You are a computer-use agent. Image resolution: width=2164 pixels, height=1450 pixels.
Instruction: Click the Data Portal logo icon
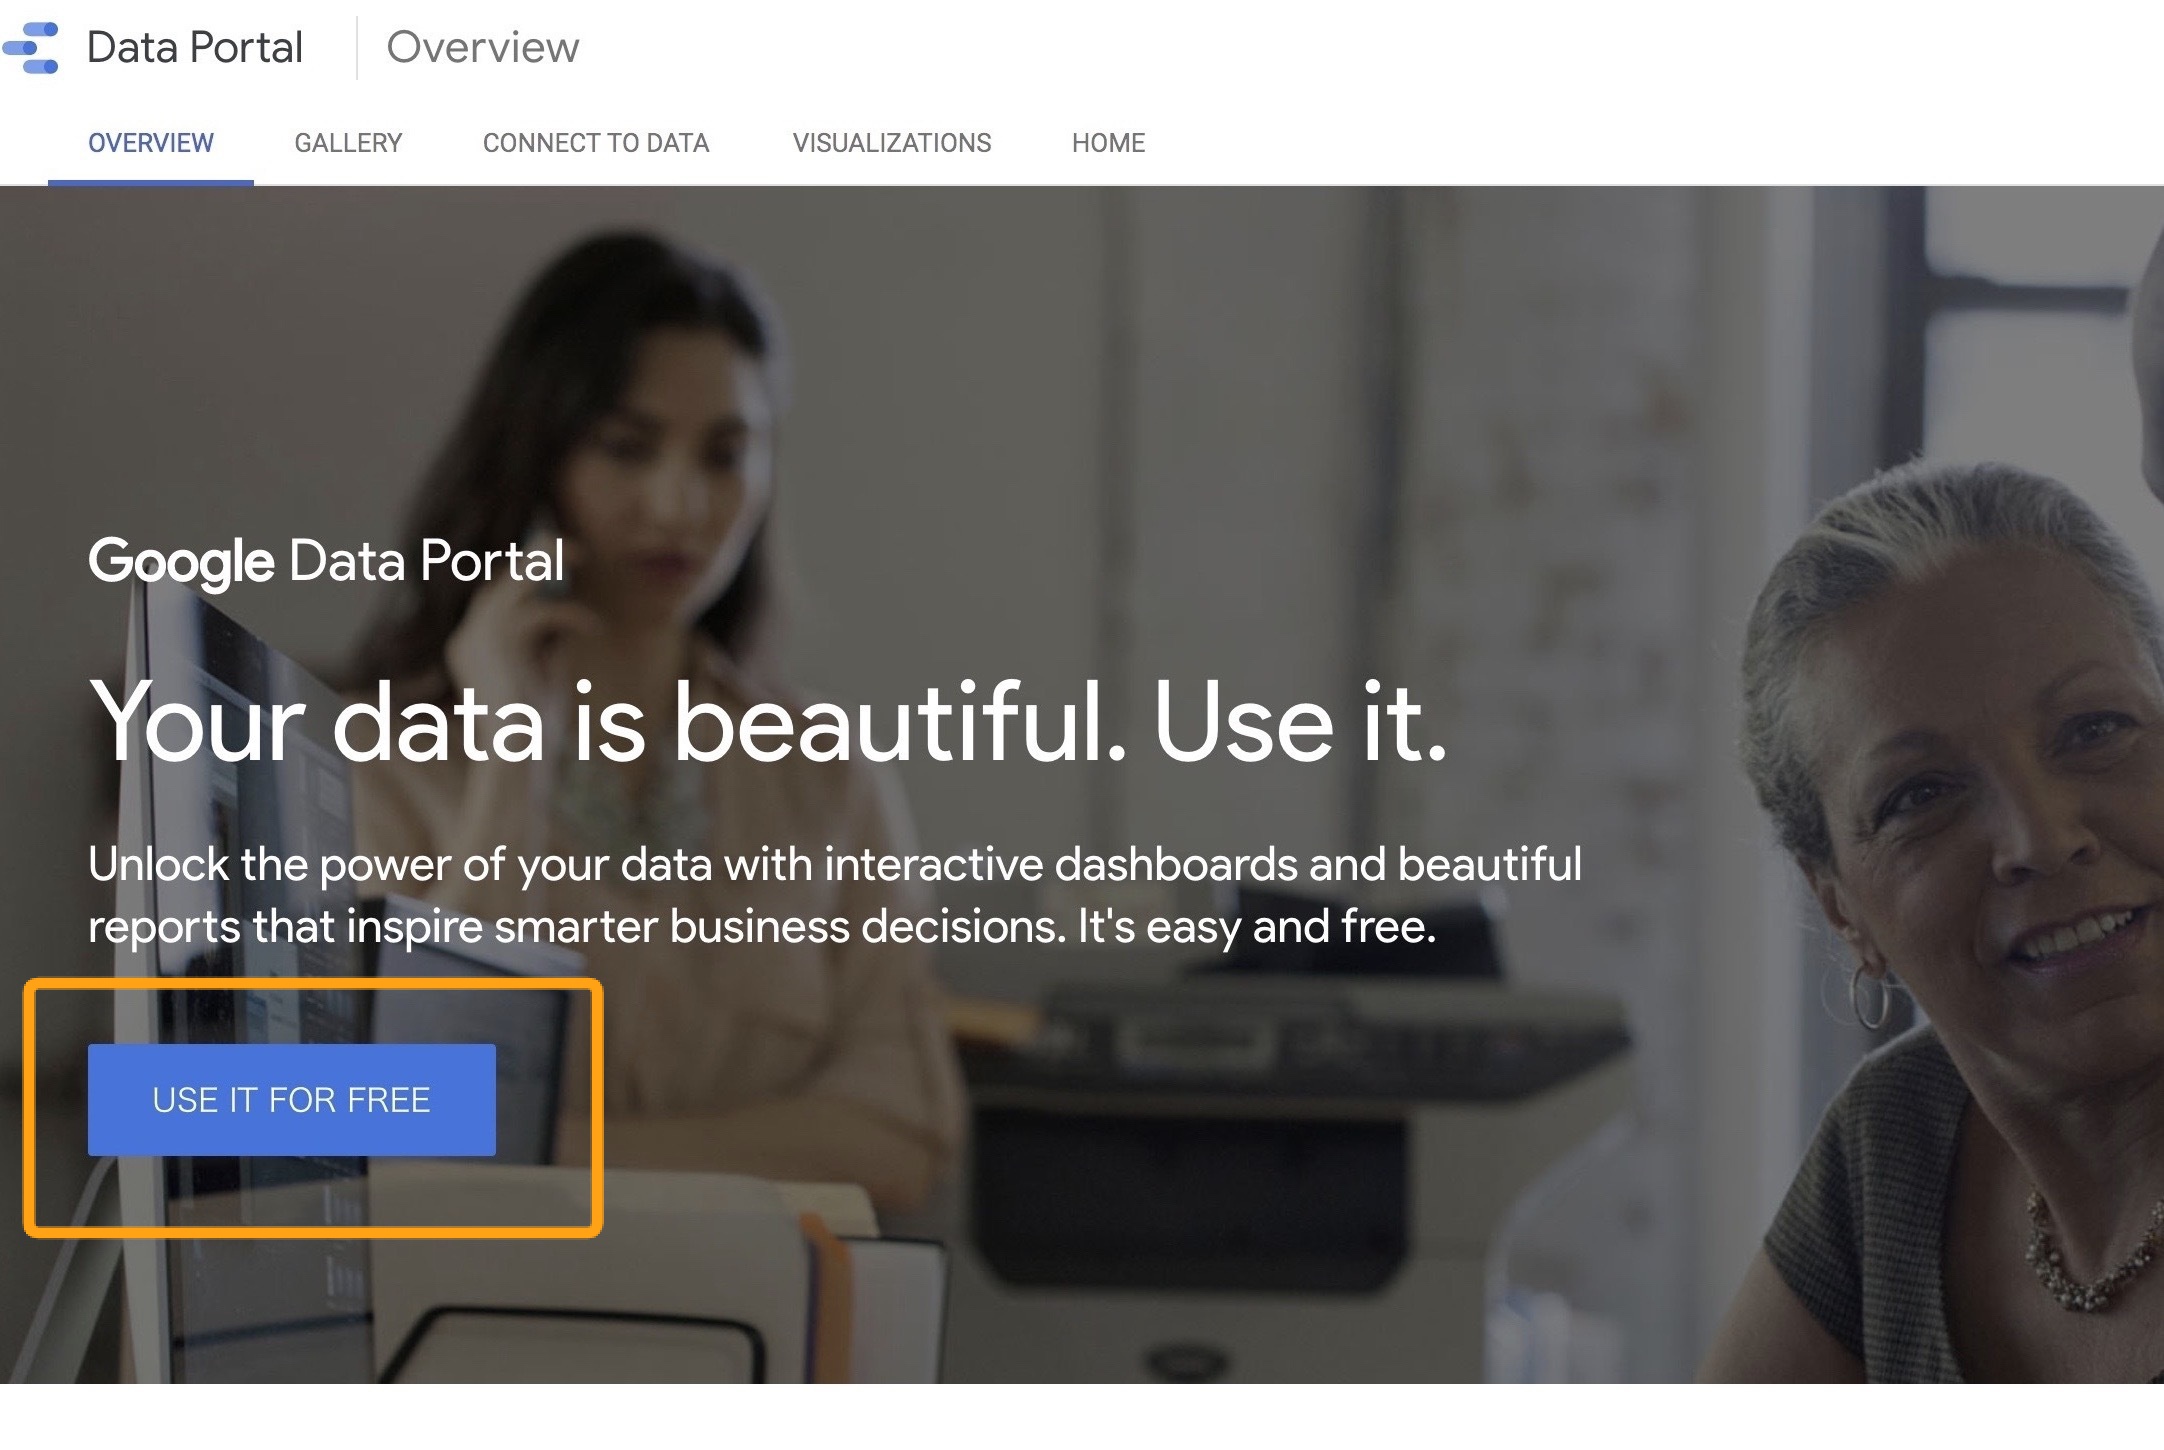click(x=31, y=48)
